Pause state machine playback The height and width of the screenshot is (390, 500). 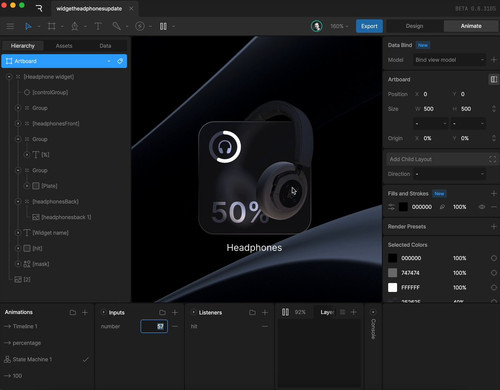[285, 312]
